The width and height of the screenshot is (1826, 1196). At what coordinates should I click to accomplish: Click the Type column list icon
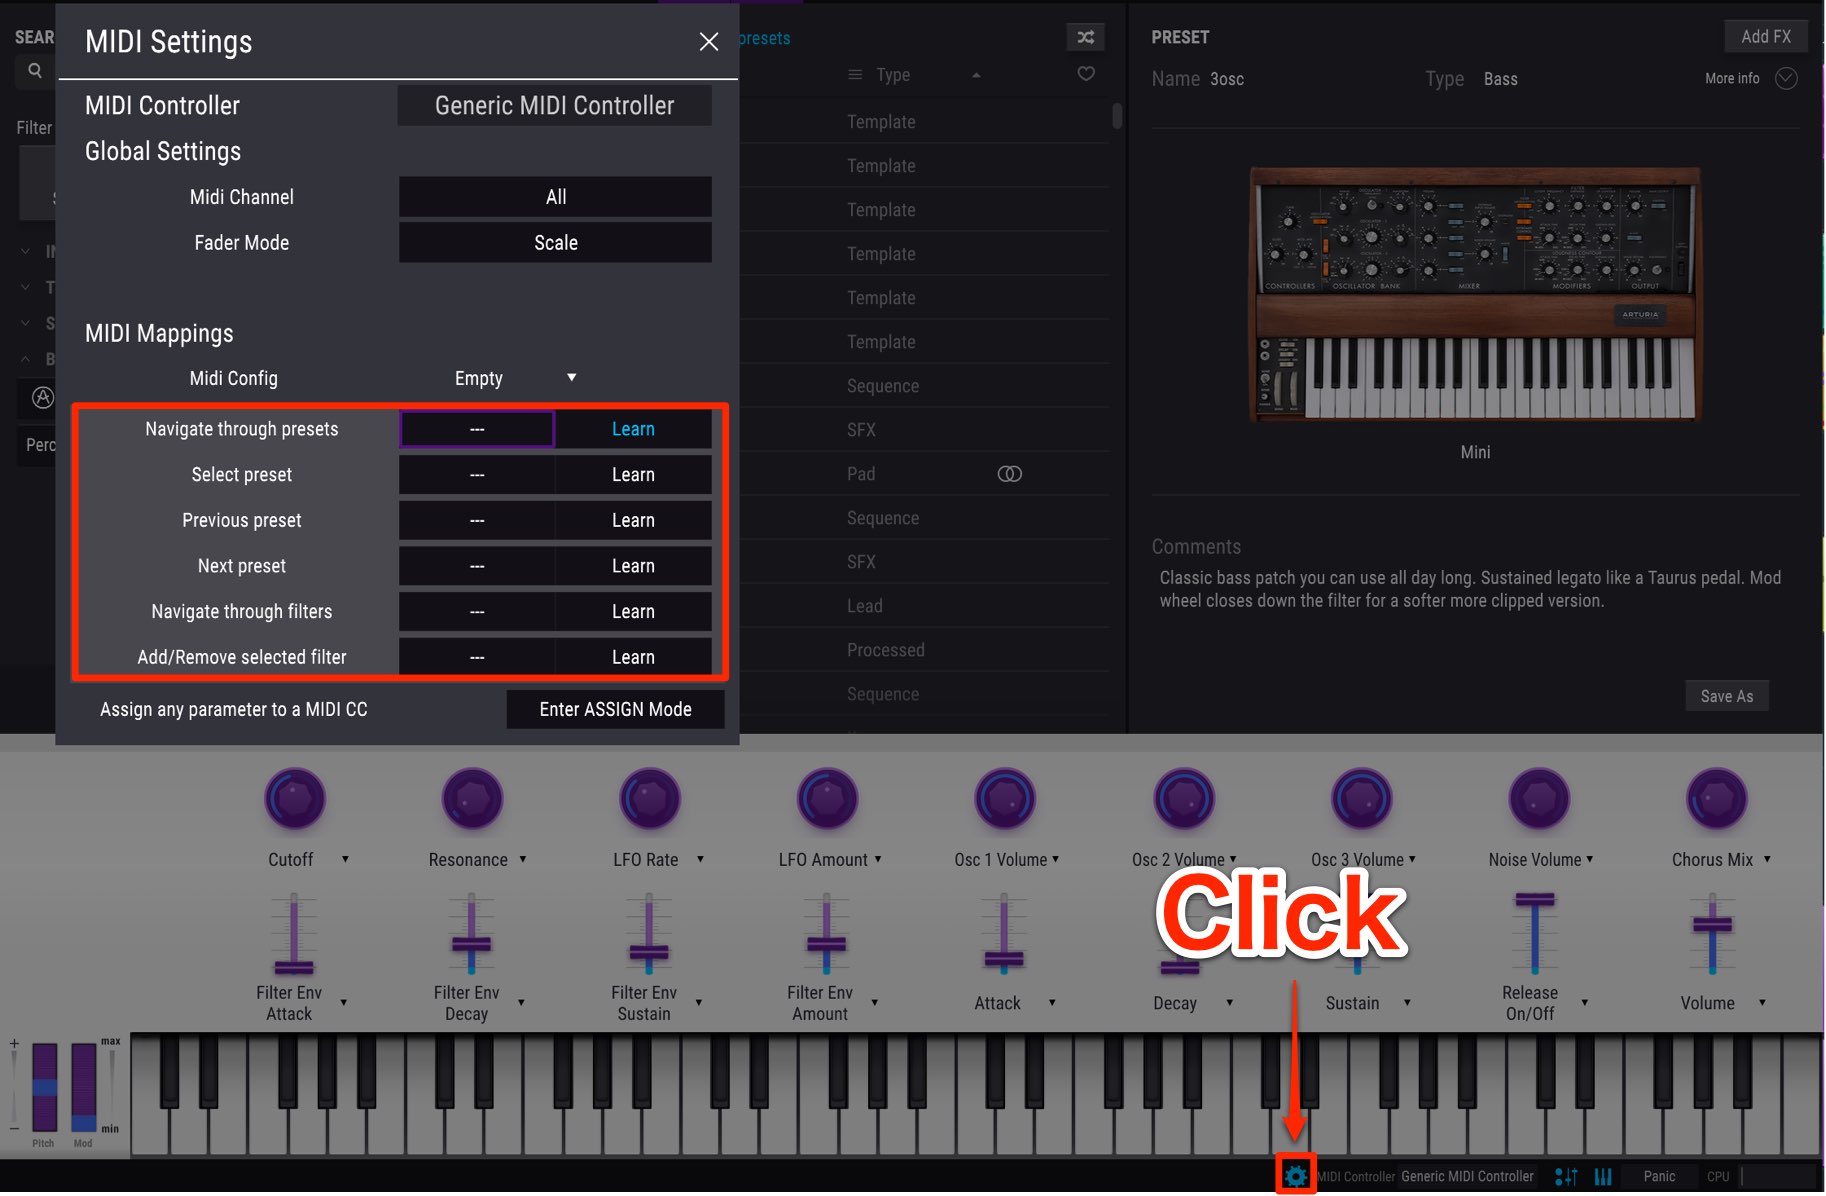pyautogui.click(x=855, y=75)
